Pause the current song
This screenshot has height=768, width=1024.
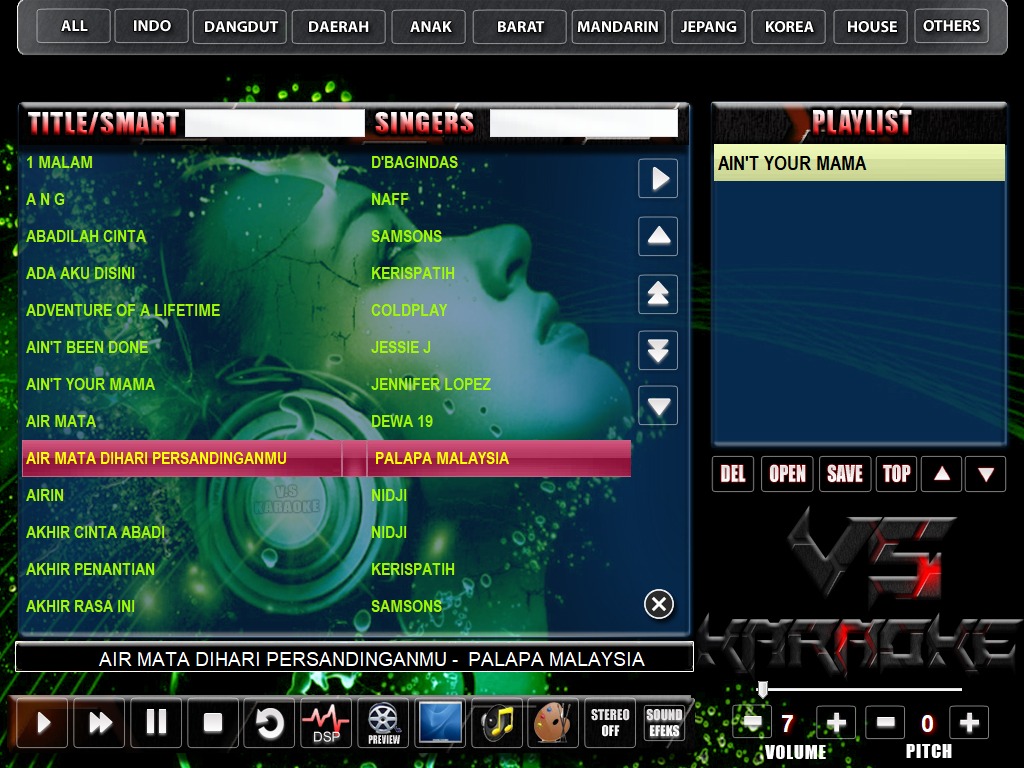click(x=156, y=722)
